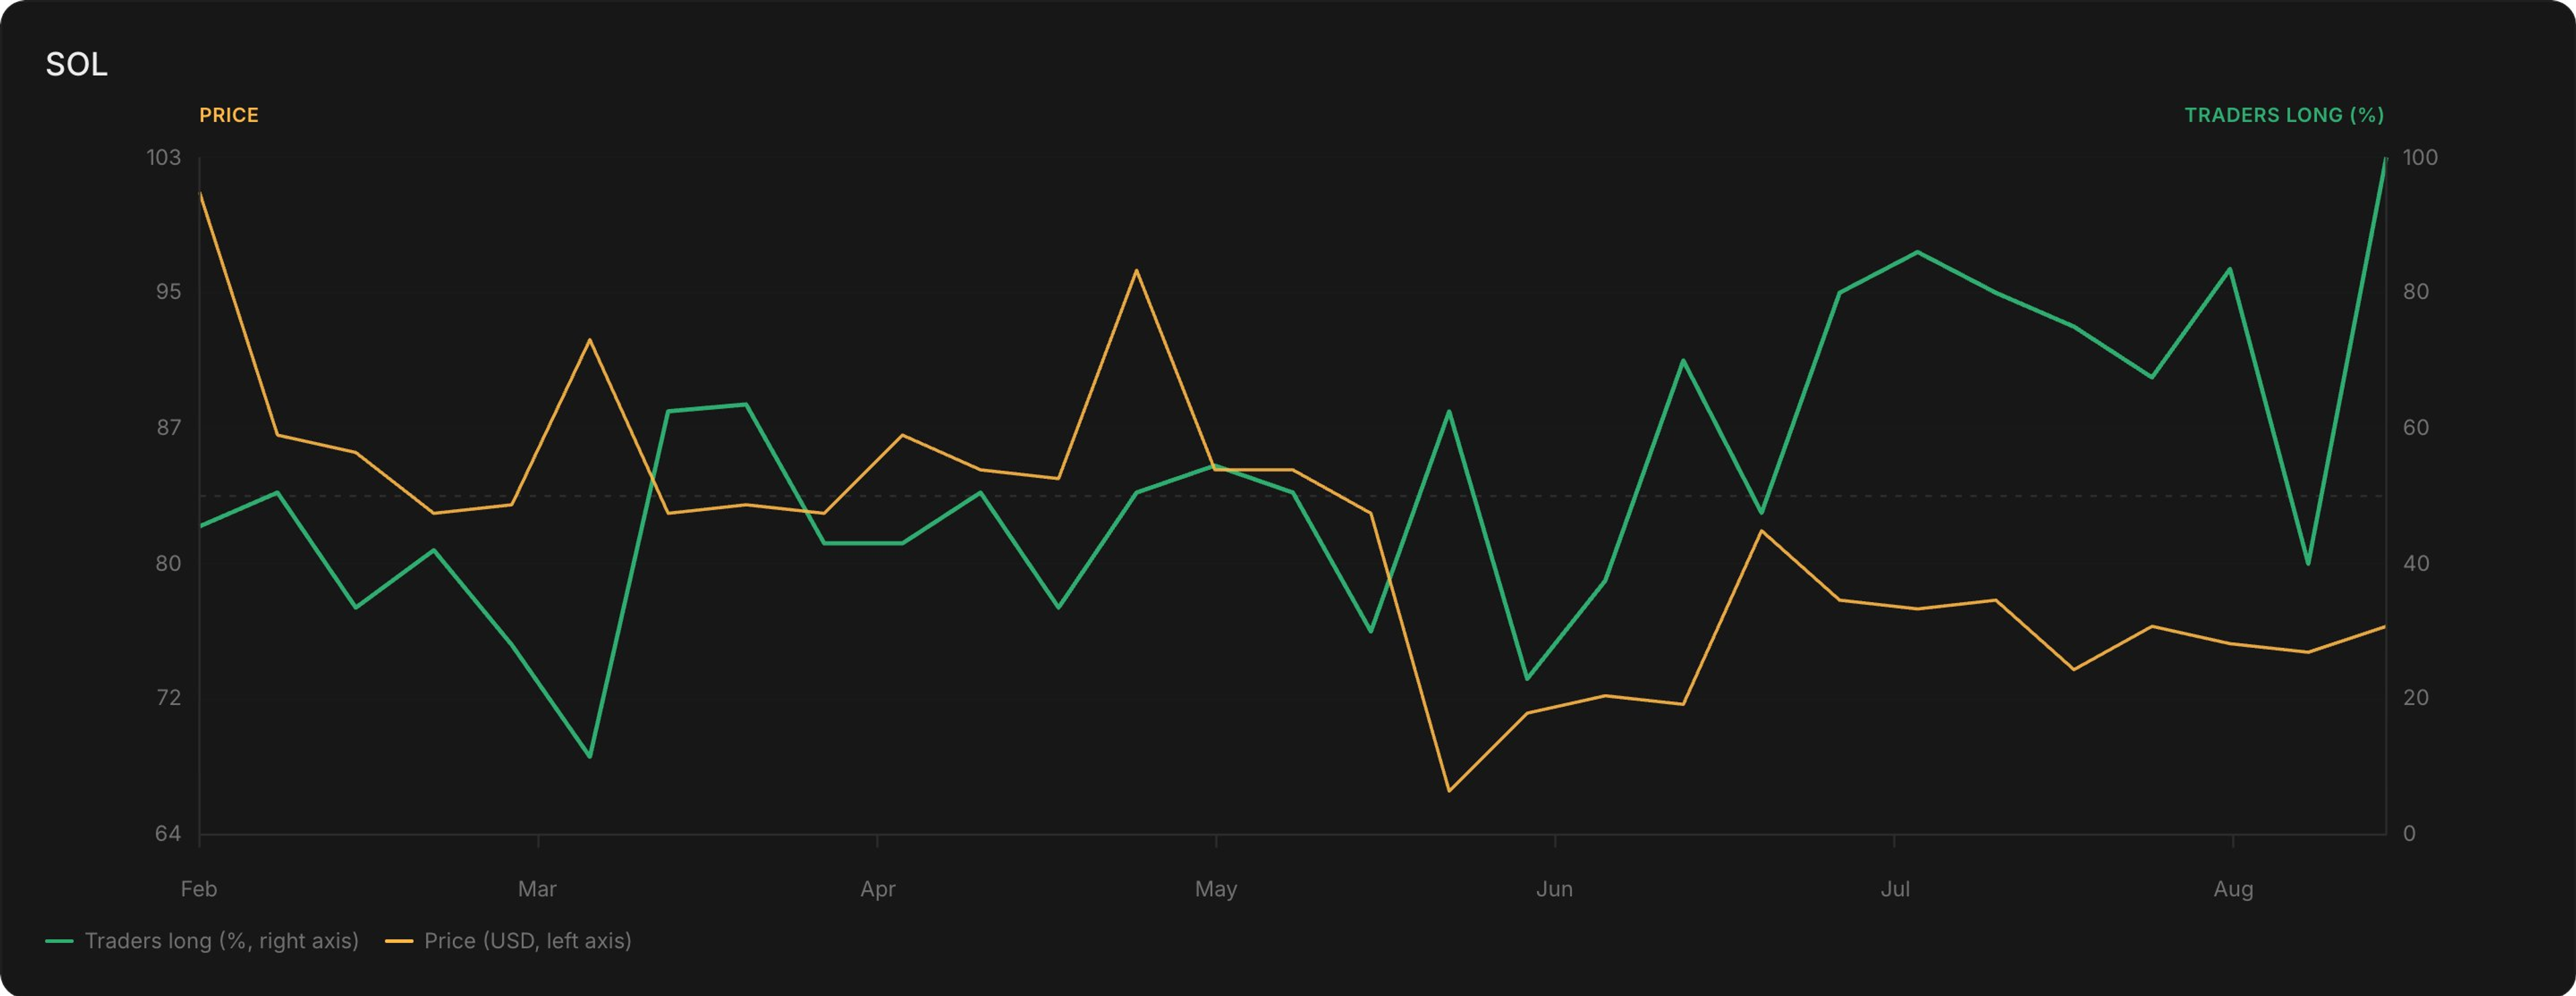This screenshot has height=996, width=2576.
Task: Click the Jun label on the x-axis
Action: click(1555, 889)
